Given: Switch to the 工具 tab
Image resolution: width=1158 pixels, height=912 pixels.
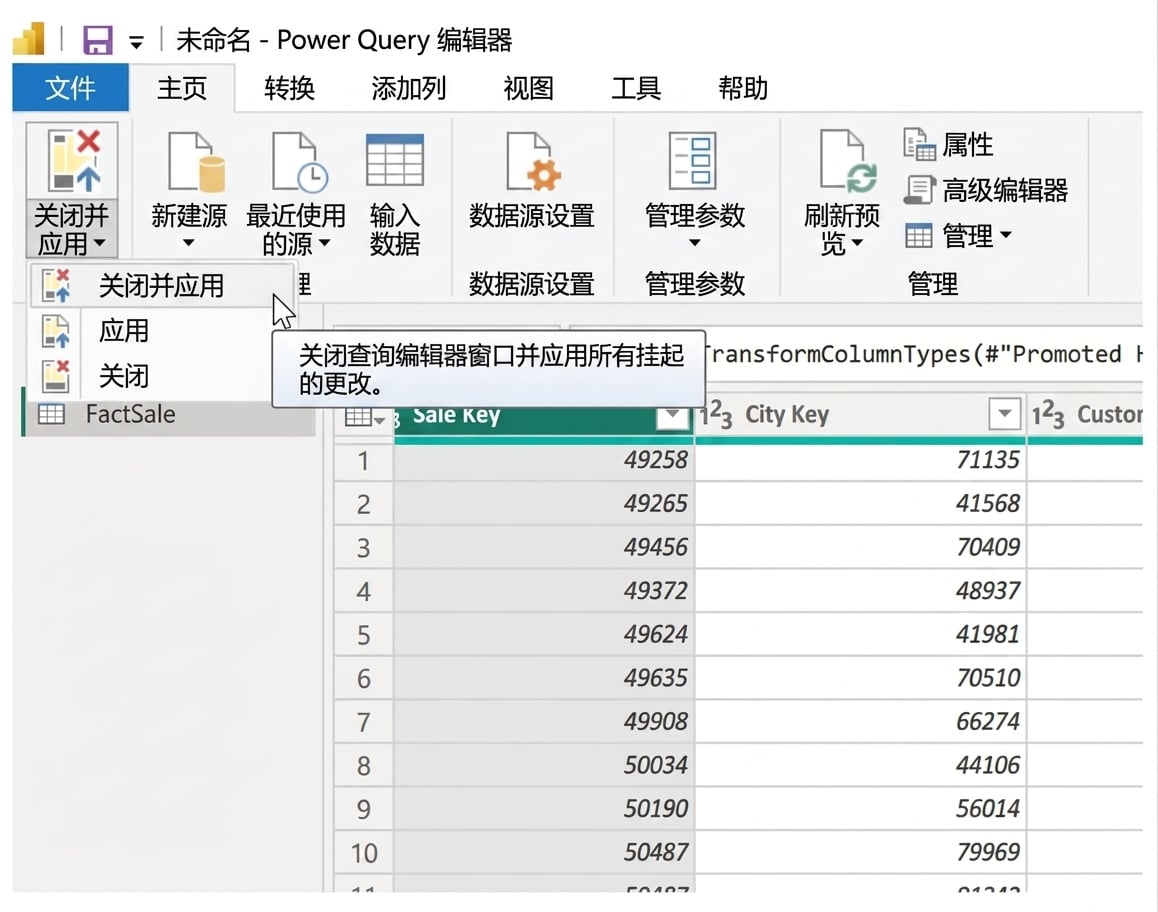Looking at the screenshot, I should [636, 88].
